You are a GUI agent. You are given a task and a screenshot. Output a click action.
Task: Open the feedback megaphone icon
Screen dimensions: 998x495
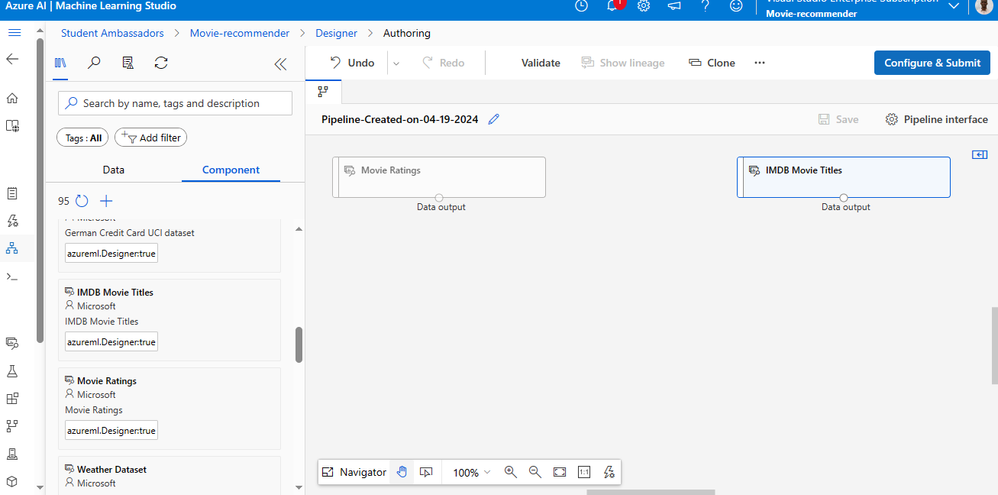click(x=674, y=6)
